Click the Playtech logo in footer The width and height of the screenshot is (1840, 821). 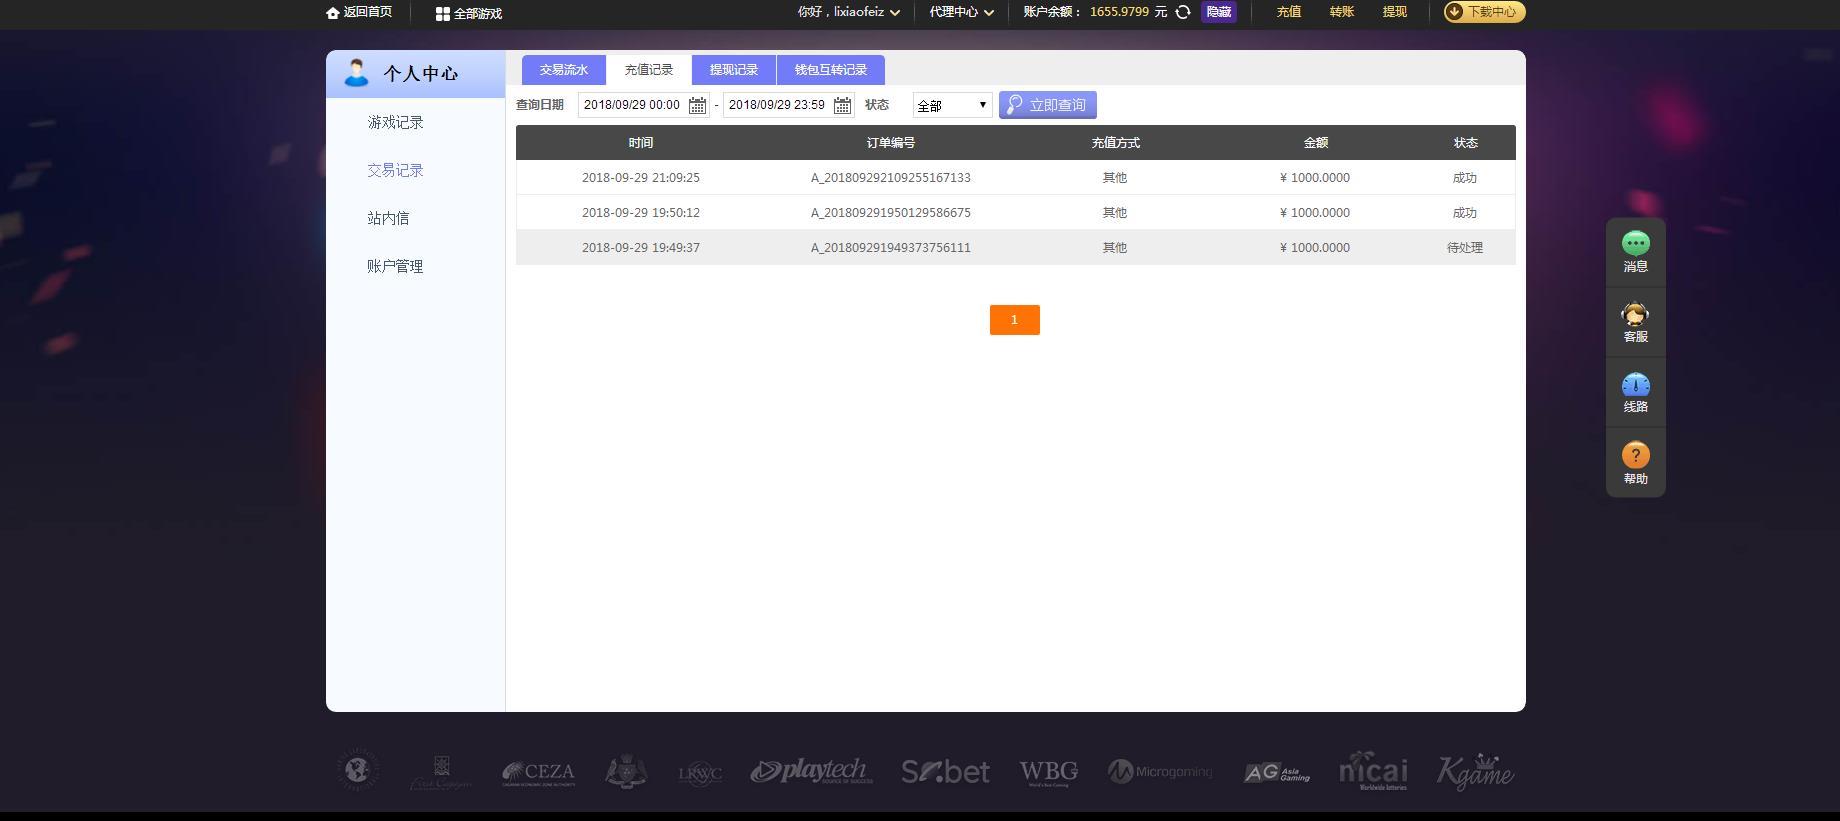pos(811,771)
